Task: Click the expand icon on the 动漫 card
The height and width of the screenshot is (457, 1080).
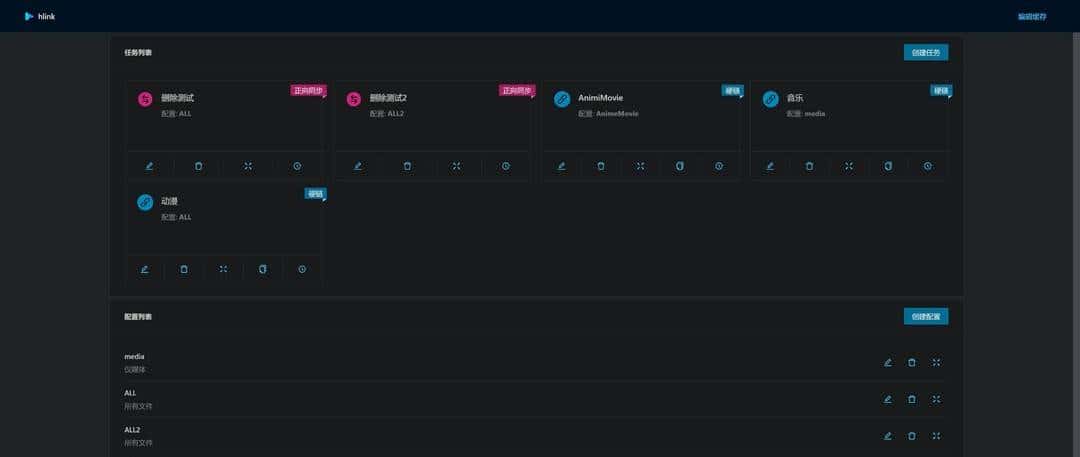Action: [223, 270]
